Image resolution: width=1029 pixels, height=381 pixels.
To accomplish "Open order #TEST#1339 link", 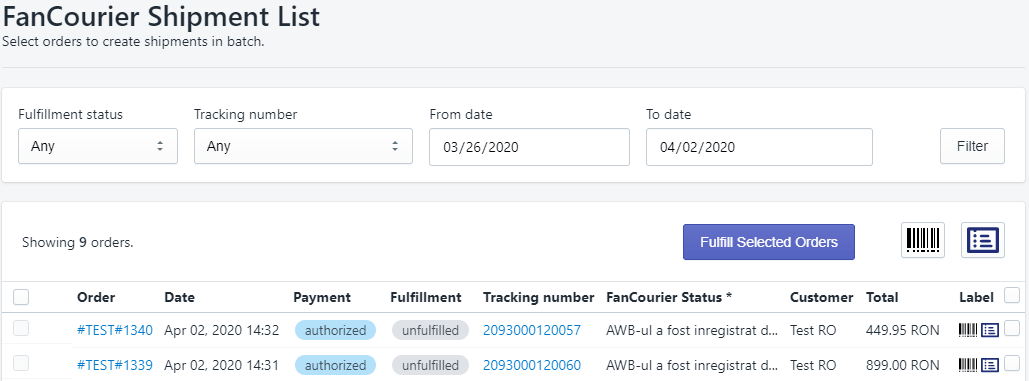I will tap(115, 365).
